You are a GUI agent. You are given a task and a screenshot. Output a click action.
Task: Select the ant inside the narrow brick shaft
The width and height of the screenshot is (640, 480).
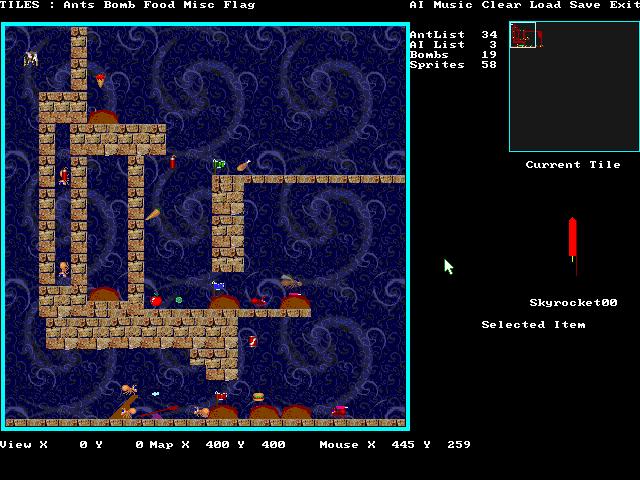tap(64, 269)
